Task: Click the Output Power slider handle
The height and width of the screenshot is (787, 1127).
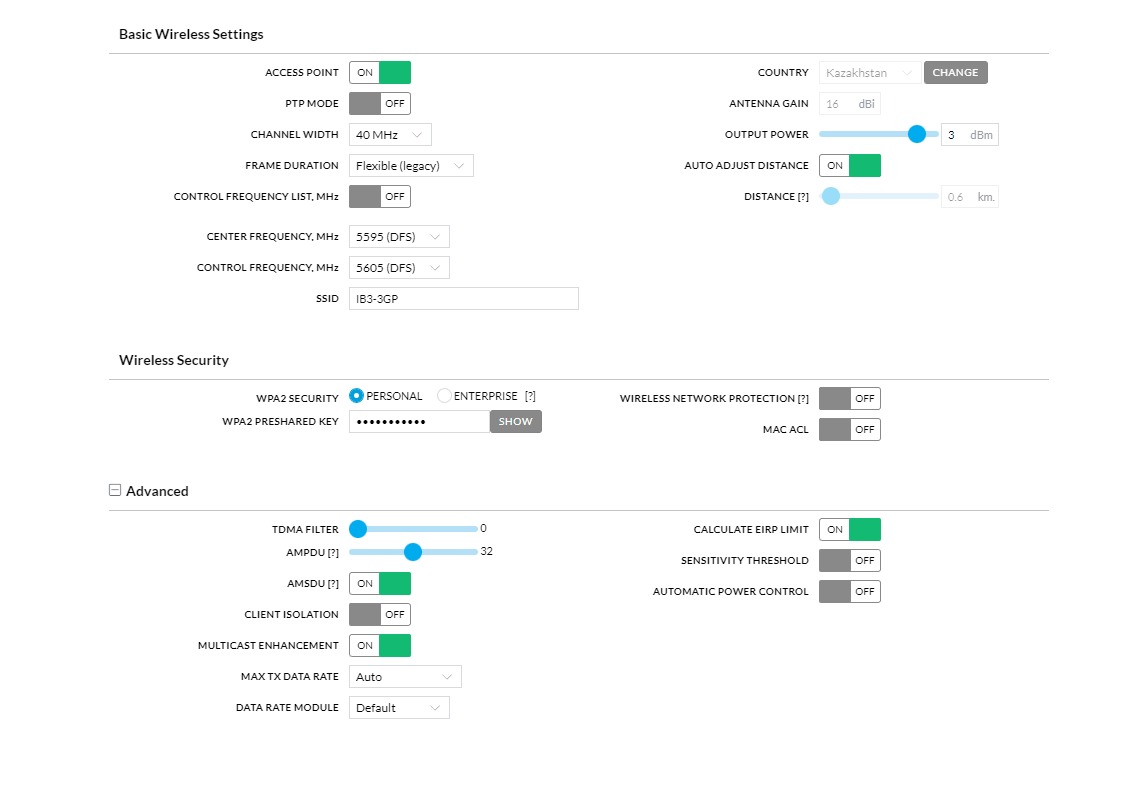Action: click(916, 134)
